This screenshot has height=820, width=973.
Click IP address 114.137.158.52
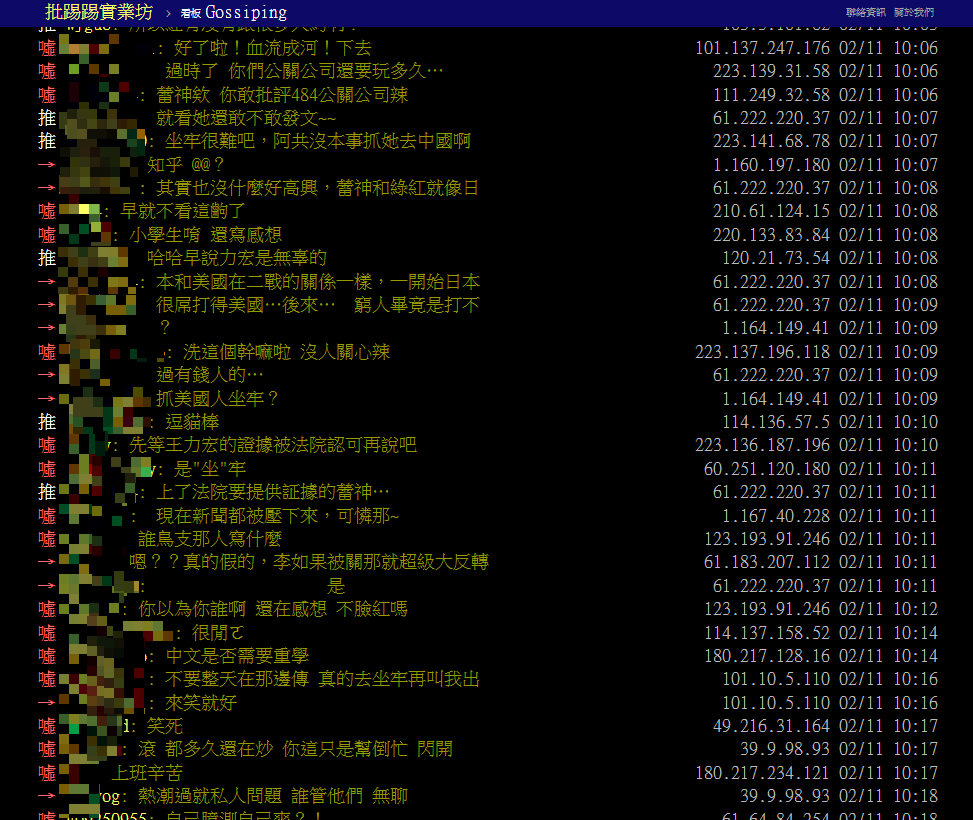point(767,633)
